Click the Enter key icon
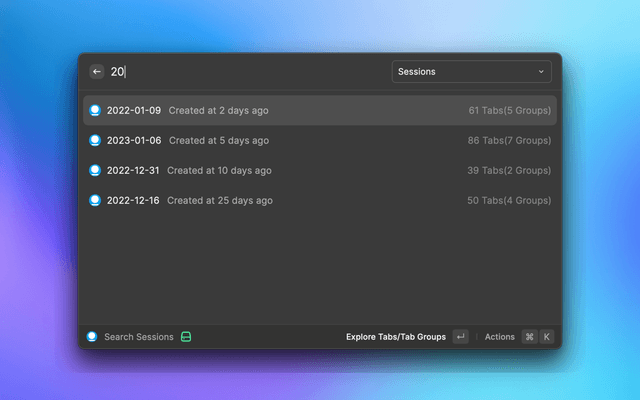The image size is (640, 400). pos(460,337)
